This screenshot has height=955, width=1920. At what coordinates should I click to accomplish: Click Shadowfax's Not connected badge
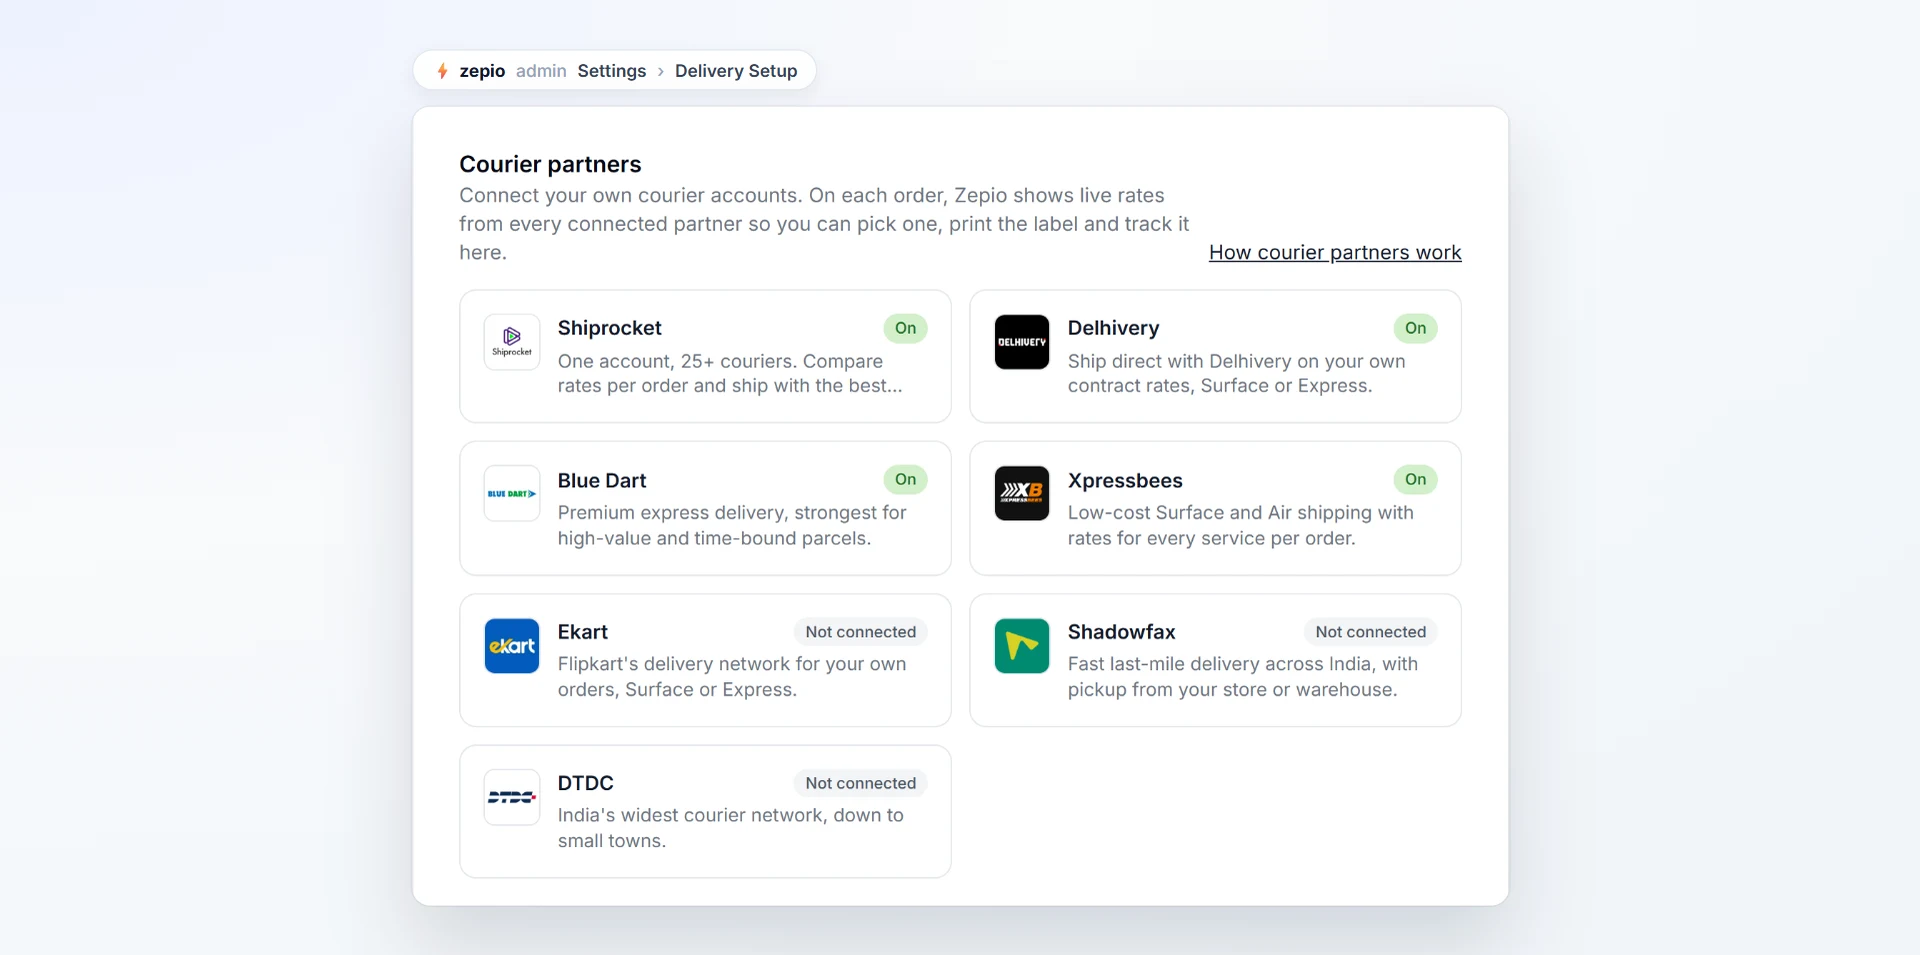(x=1371, y=632)
